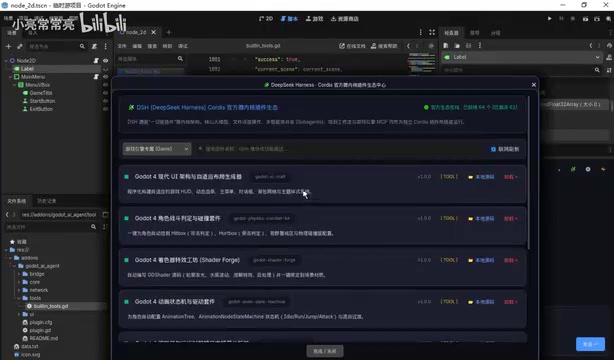The height and width of the screenshot is (360, 614).
Task: Click the instance child scene link icon
Action: click(20, 46)
